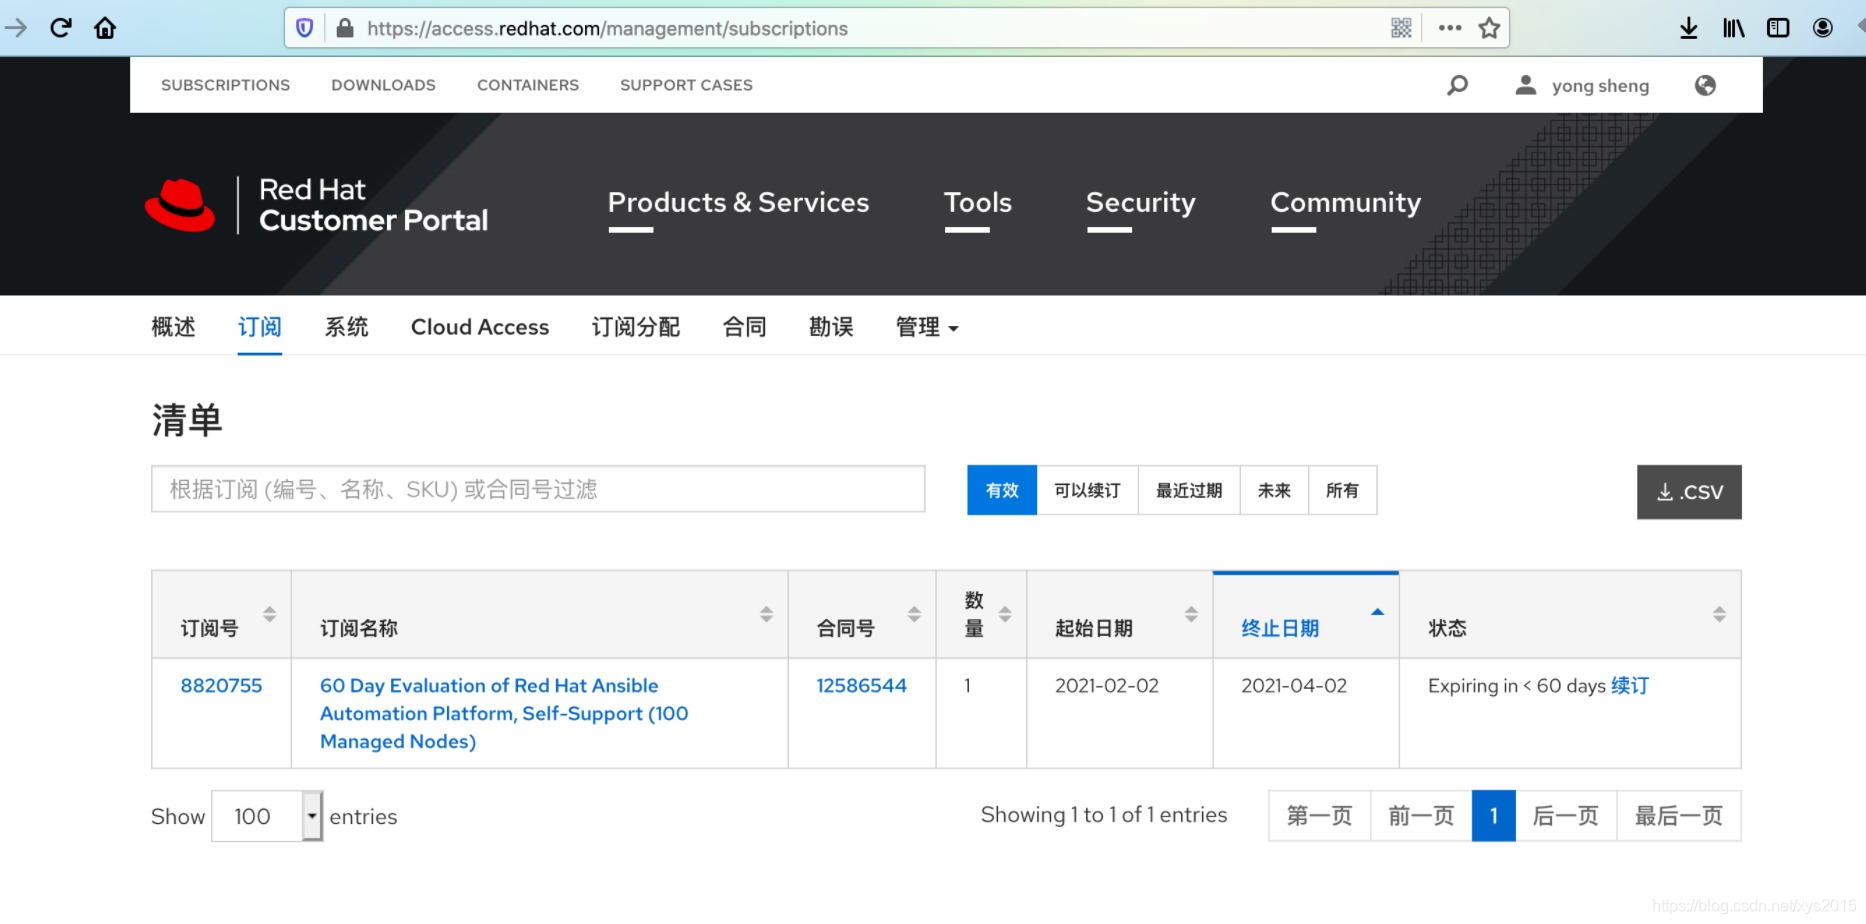
Task: Sort table by 合同号 column
Action: pyautogui.click(x=862, y=614)
